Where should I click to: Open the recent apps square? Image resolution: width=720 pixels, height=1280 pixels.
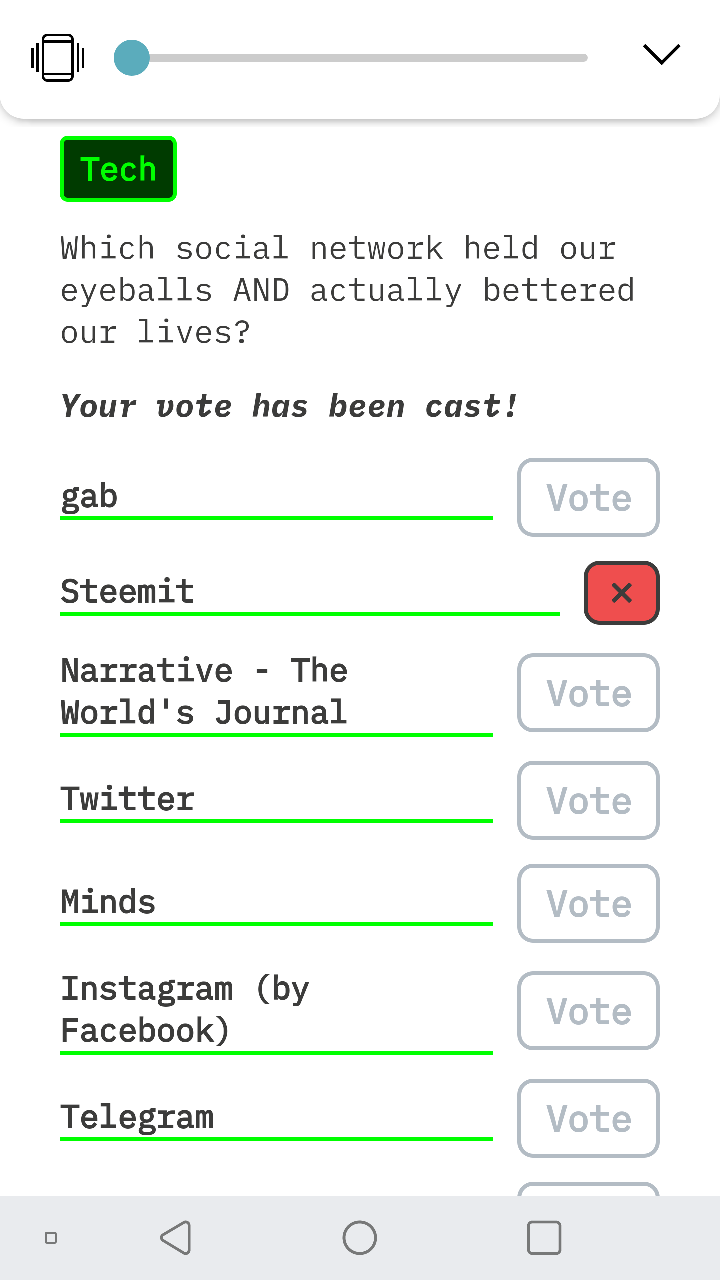tap(544, 1238)
